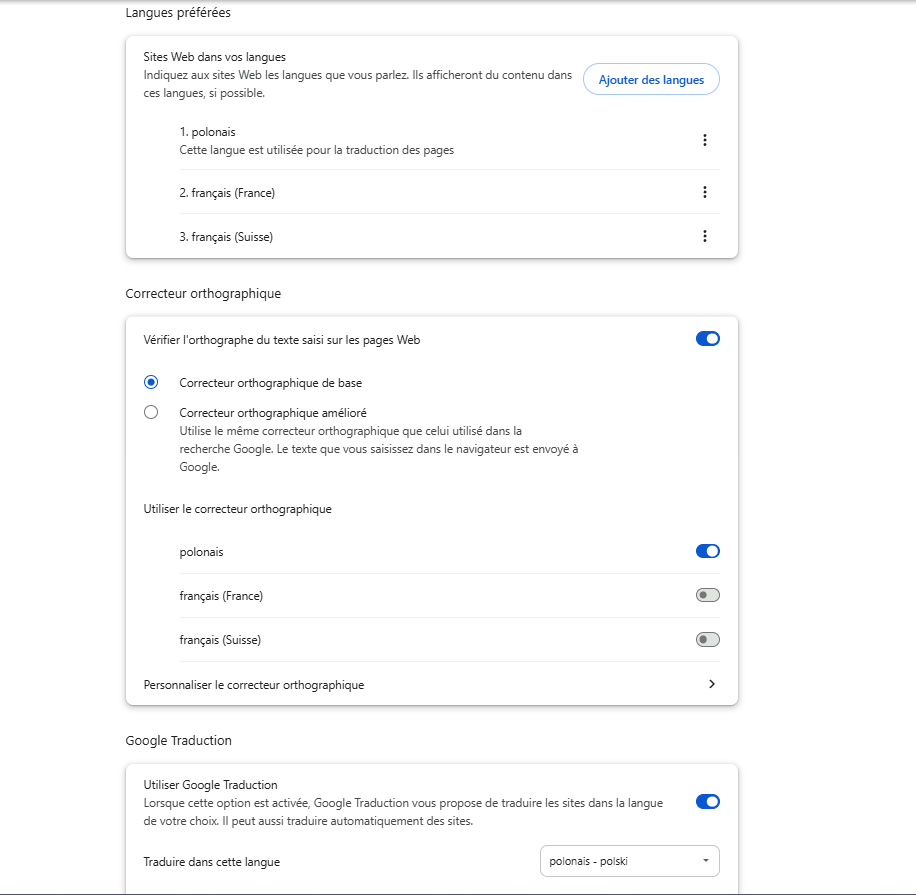Disable spell check for polonais
Viewport: 916px width, 895px height.
point(707,551)
